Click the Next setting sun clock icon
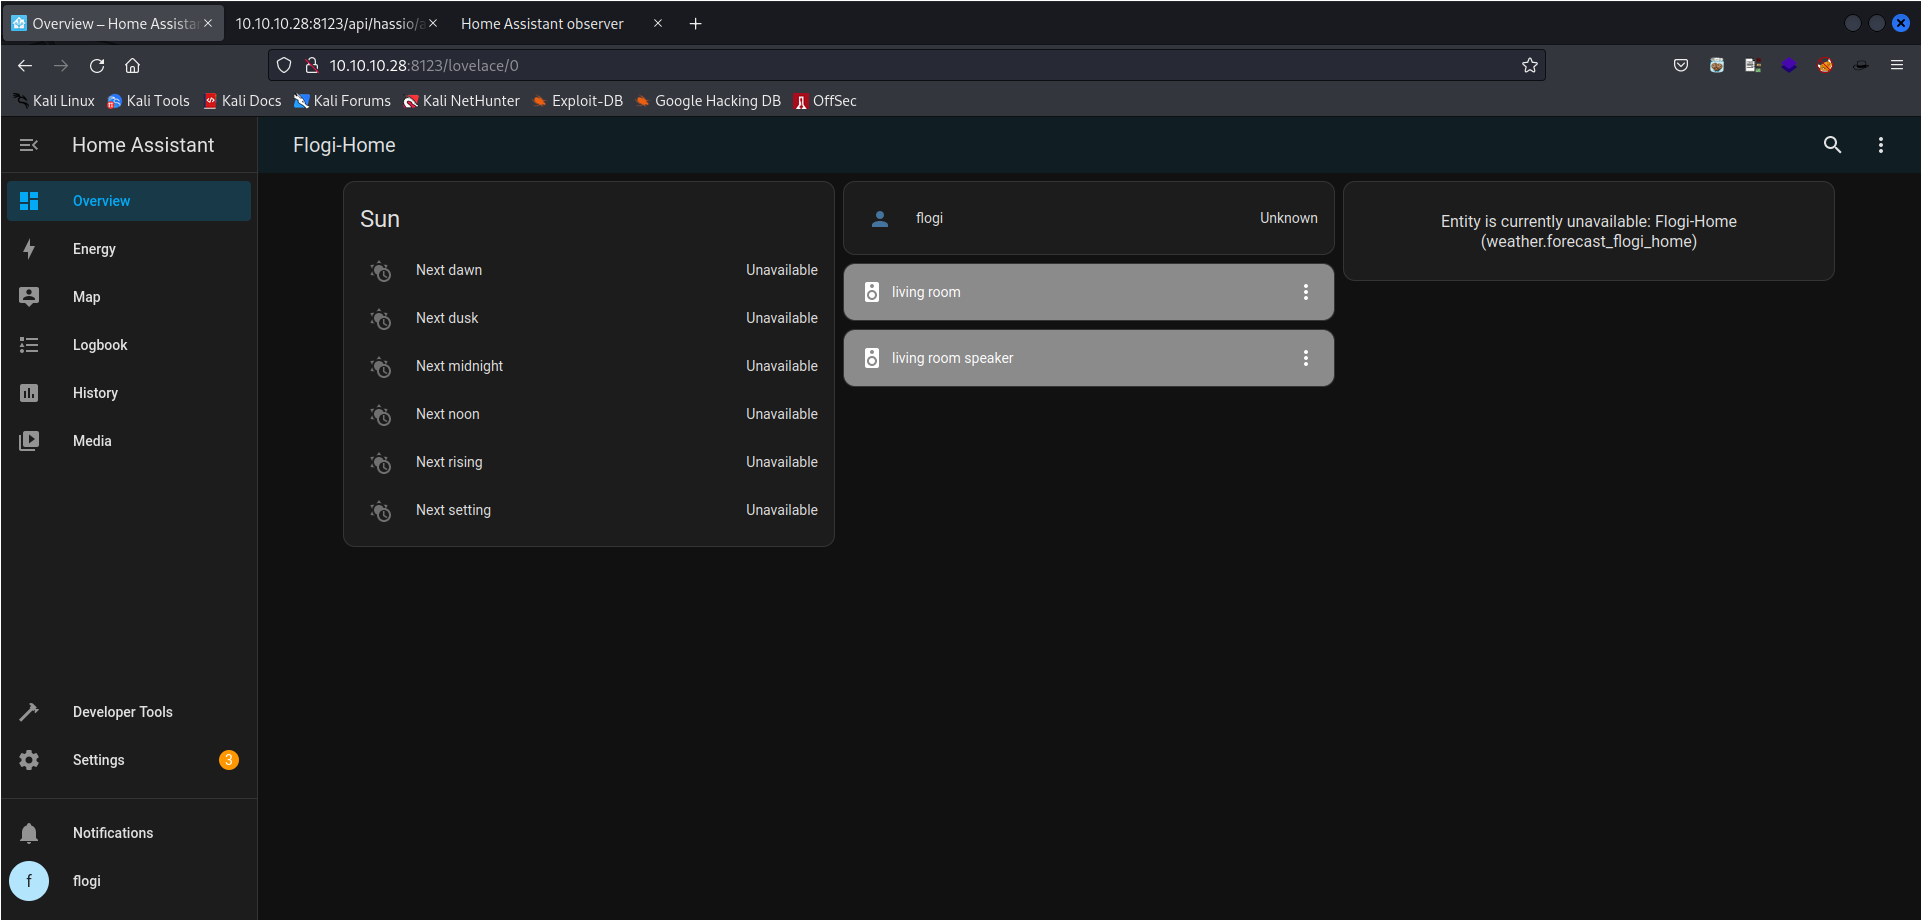Image resolution: width=1922 pixels, height=921 pixels. [381, 511]
